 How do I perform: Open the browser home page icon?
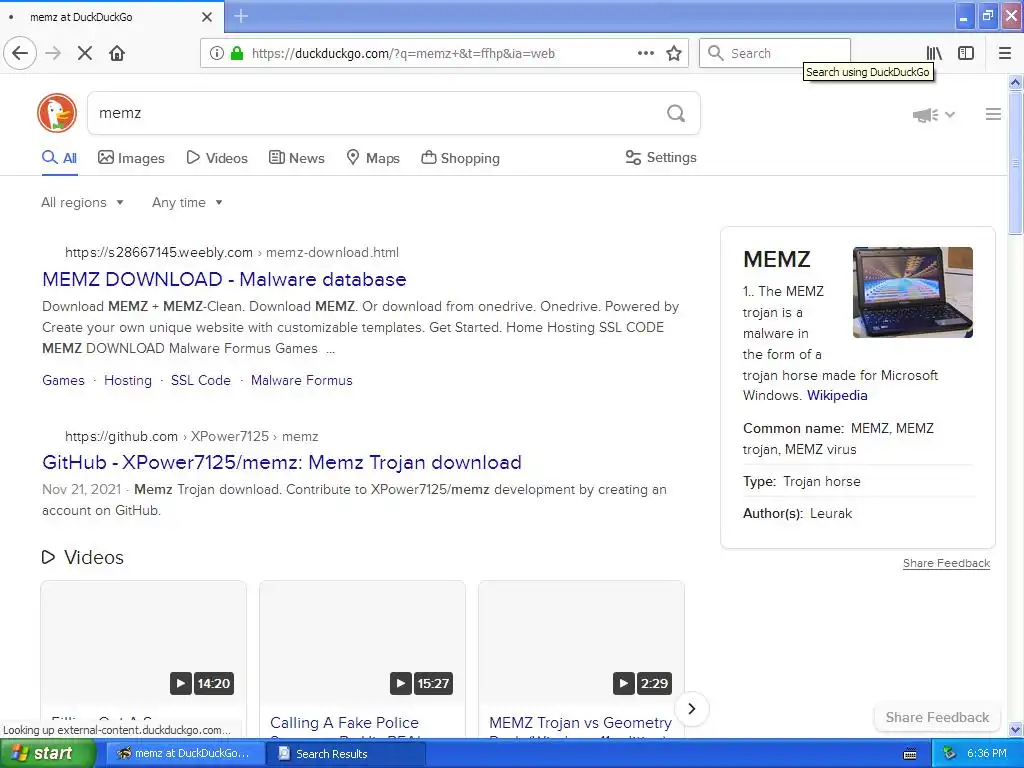tap(117, 54)
